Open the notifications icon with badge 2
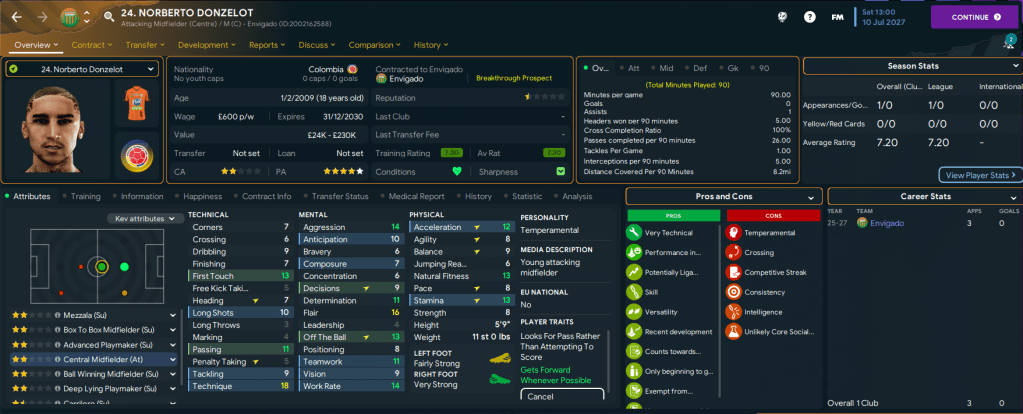Screen dimensions: 1023x414 pos(1008,43)
